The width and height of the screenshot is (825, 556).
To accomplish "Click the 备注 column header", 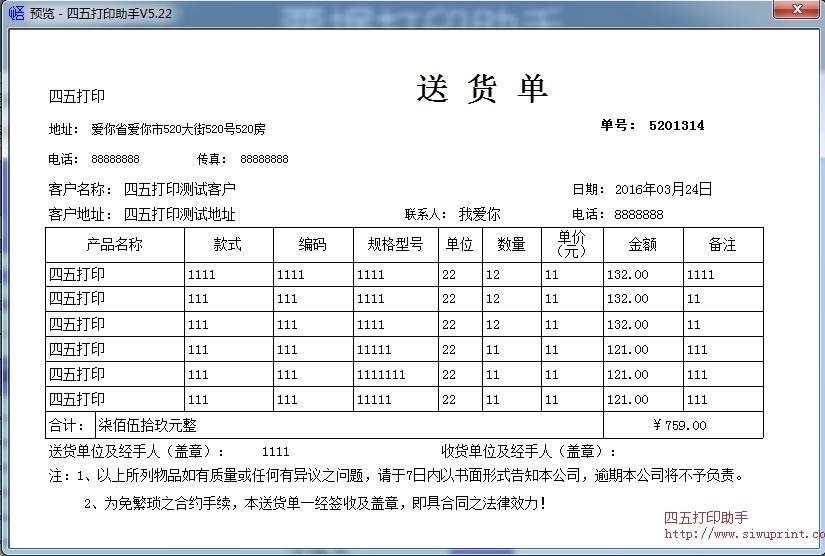I will [722, 245].
